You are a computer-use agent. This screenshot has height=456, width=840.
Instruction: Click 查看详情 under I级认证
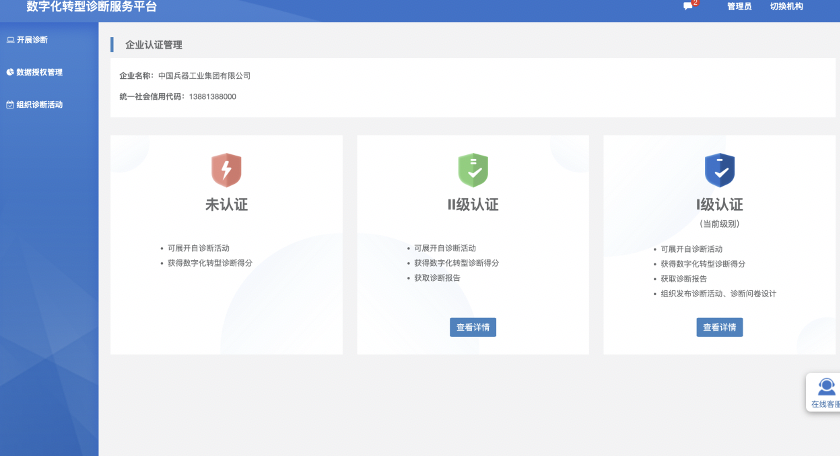point(719,327)
